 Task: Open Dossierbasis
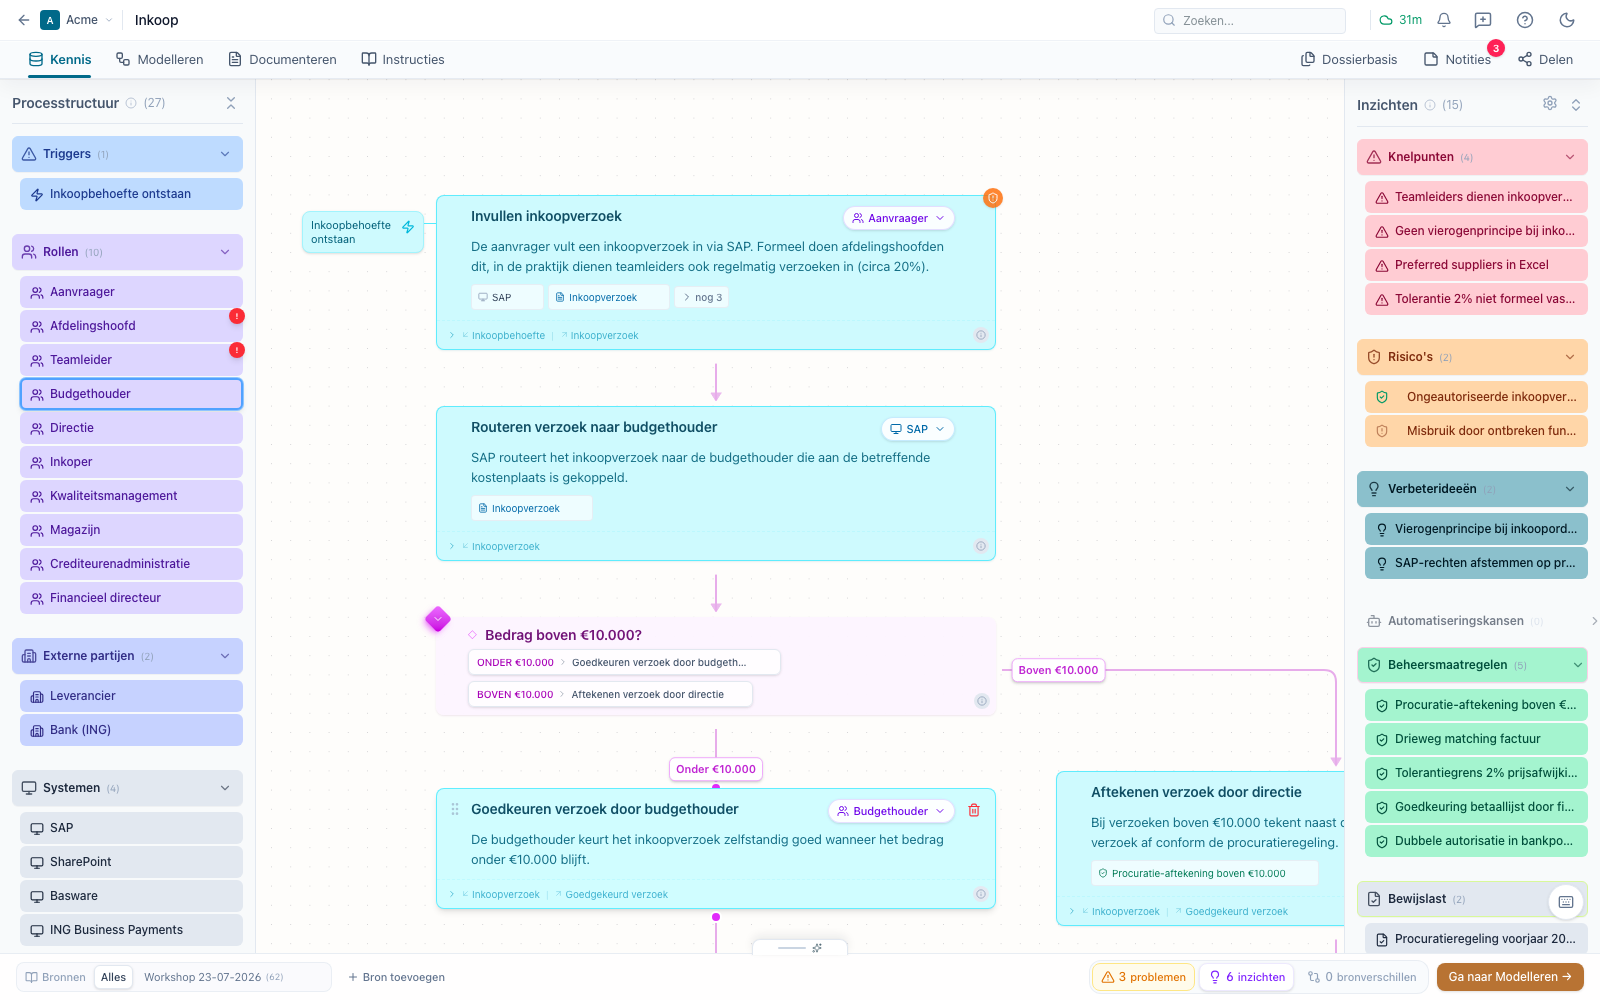tap(1348, 60)
